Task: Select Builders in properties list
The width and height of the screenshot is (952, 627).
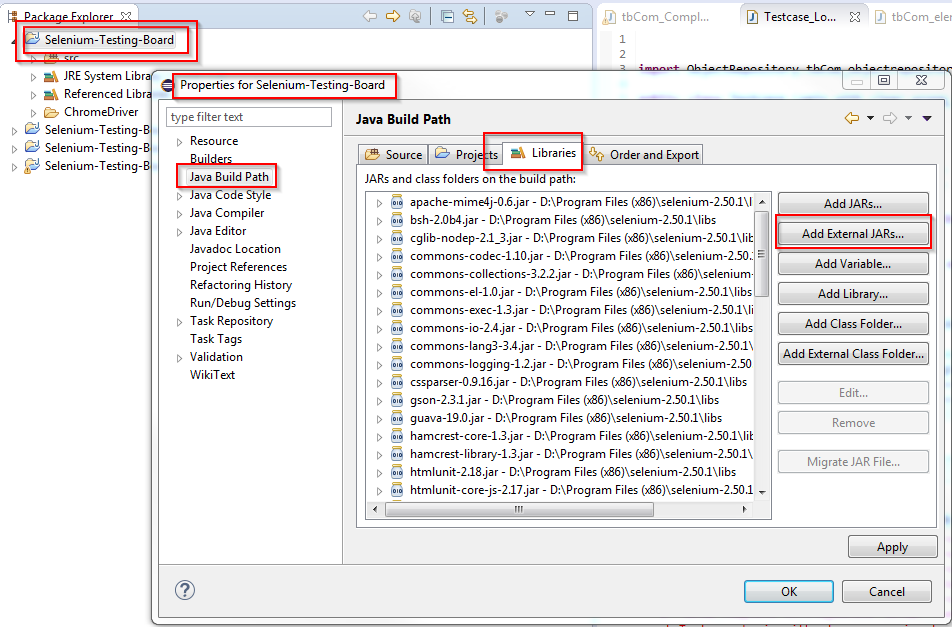Action: tap(211, 159)
